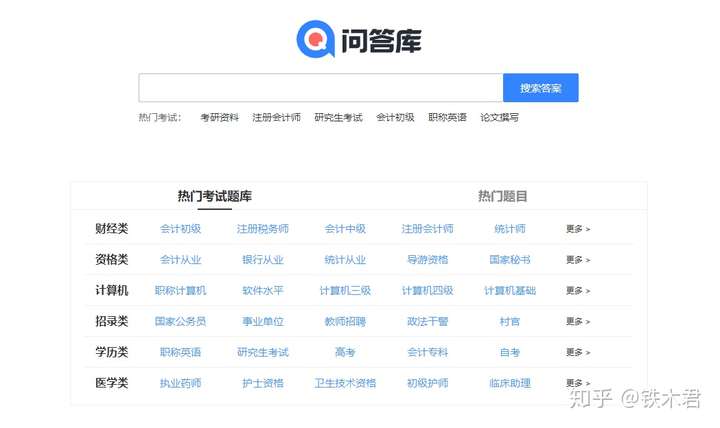Open hot exam link 会计初级 below search
The image size is (720, 428).
coord(395,118)
